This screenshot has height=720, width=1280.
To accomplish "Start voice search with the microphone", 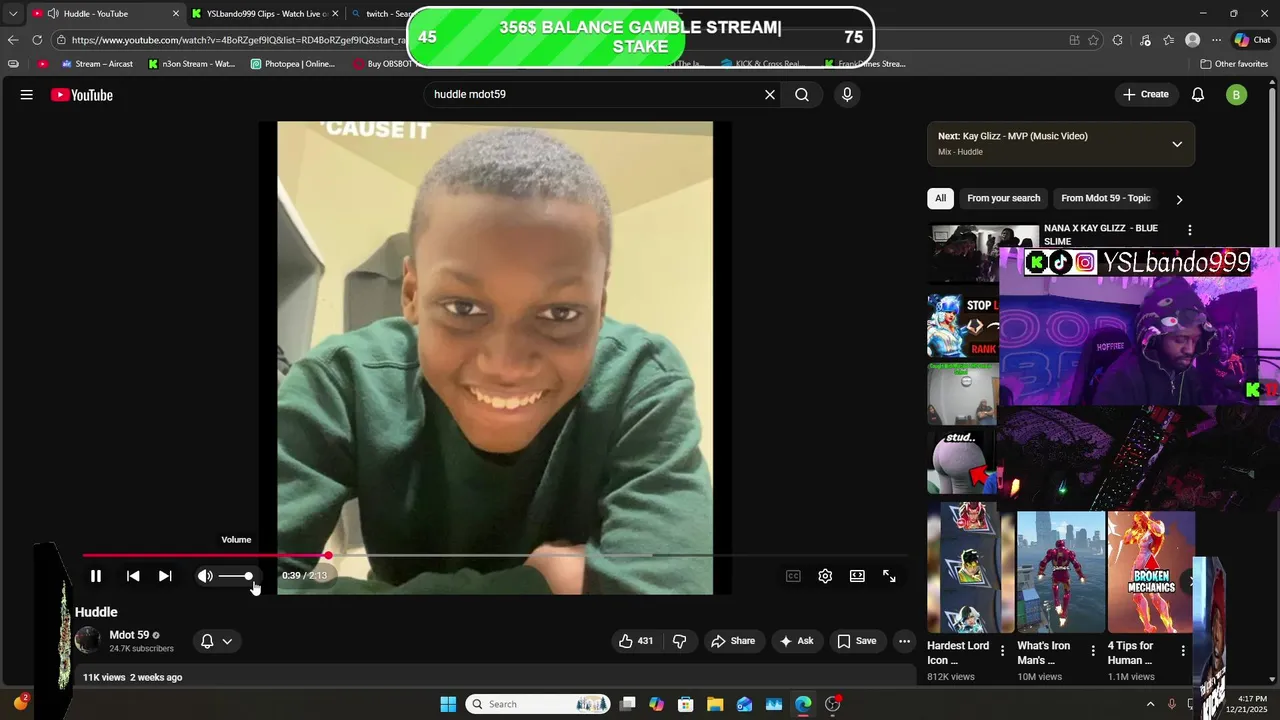I will 847,95.
